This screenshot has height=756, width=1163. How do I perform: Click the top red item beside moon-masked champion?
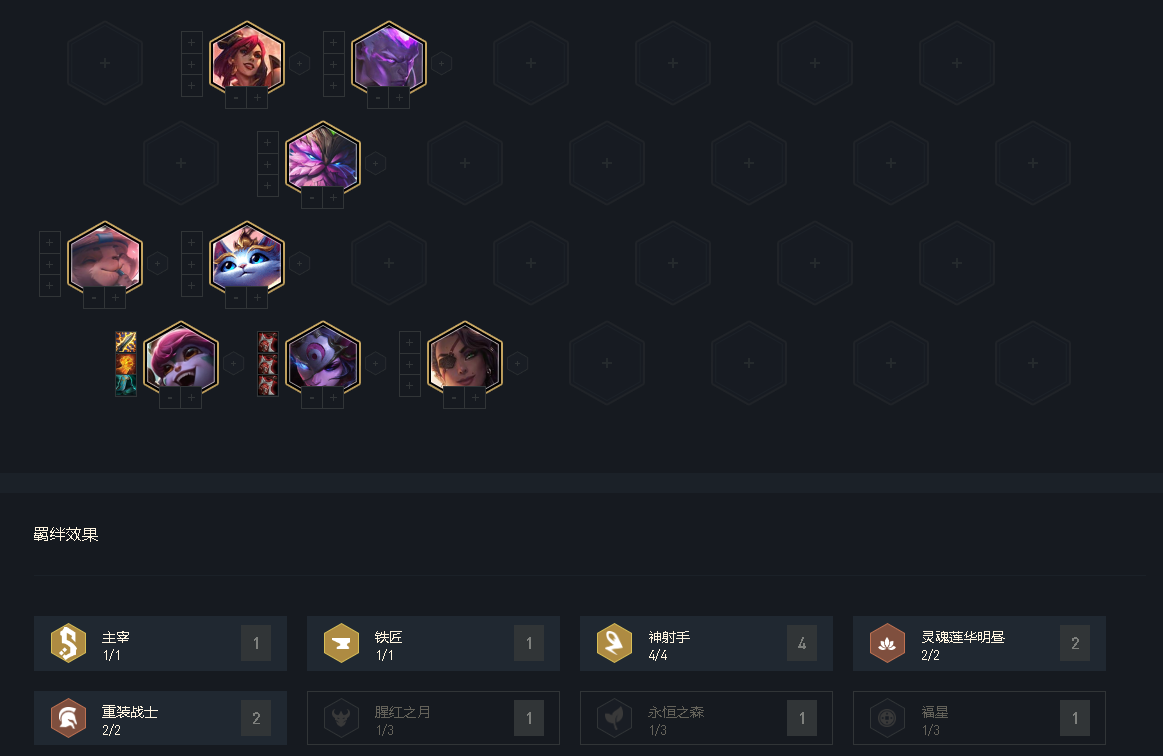[x=268, y=342]
